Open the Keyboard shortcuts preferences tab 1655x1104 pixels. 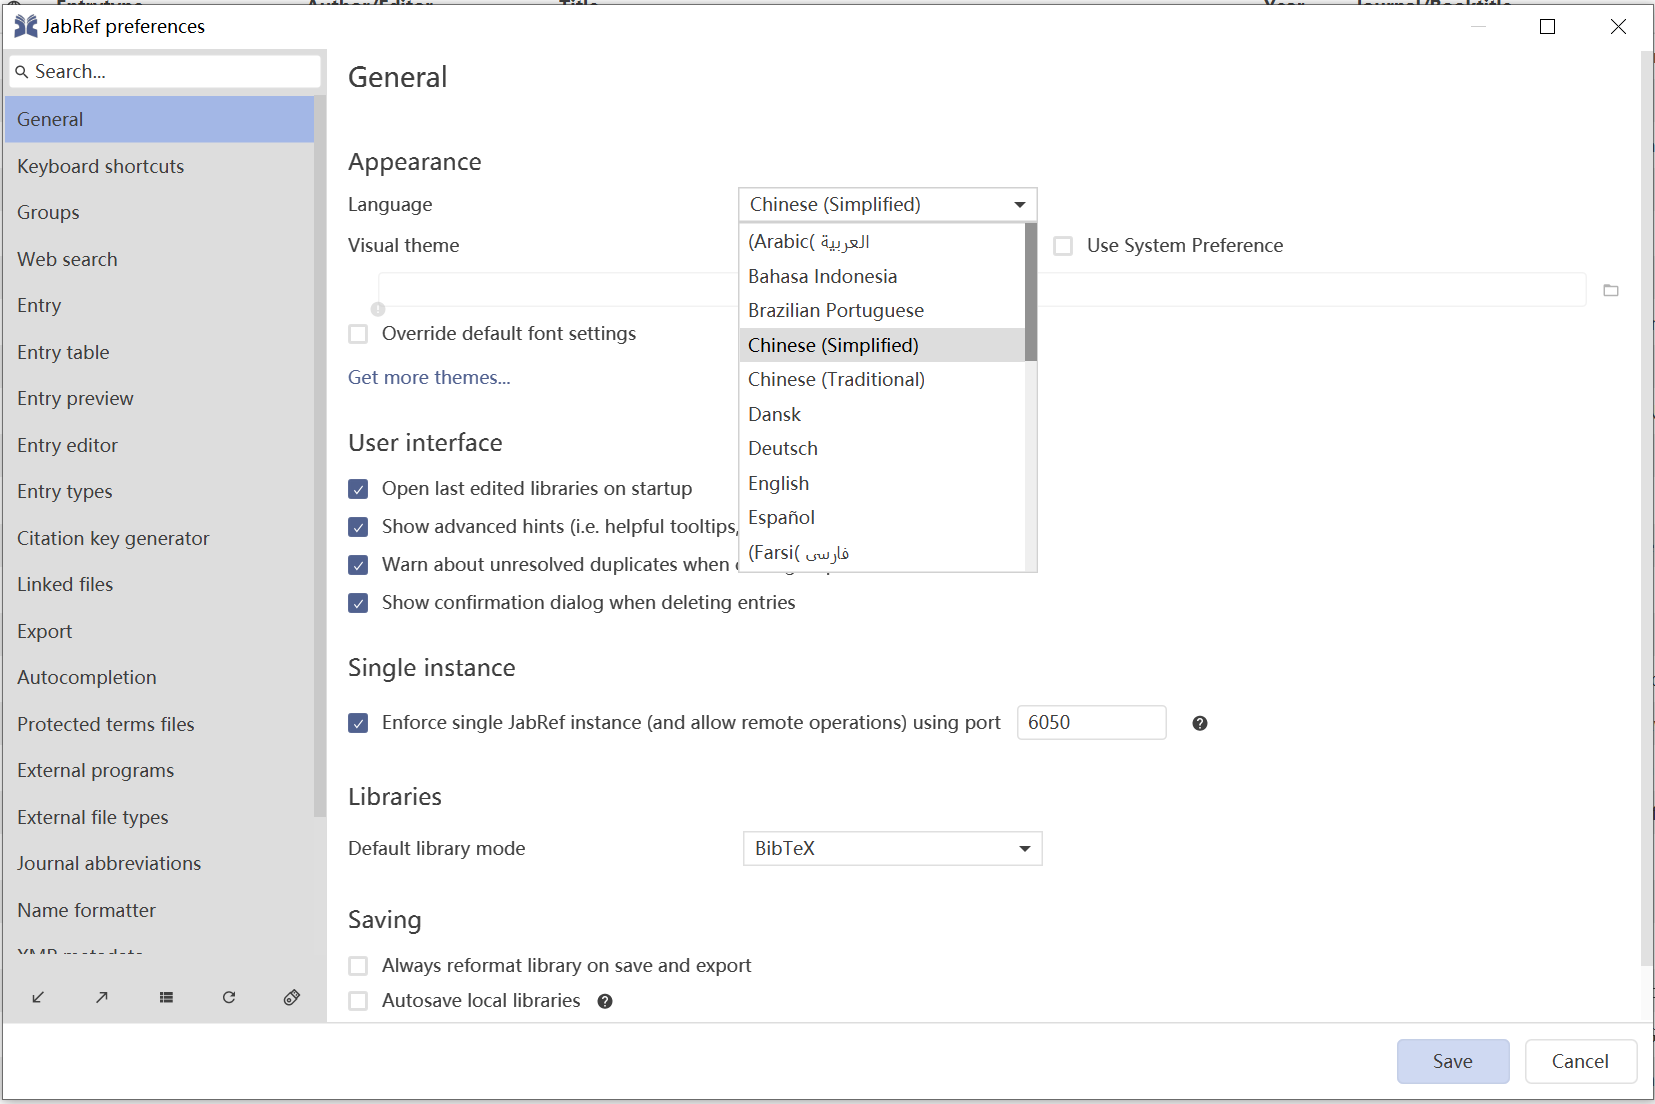[100, 166]
